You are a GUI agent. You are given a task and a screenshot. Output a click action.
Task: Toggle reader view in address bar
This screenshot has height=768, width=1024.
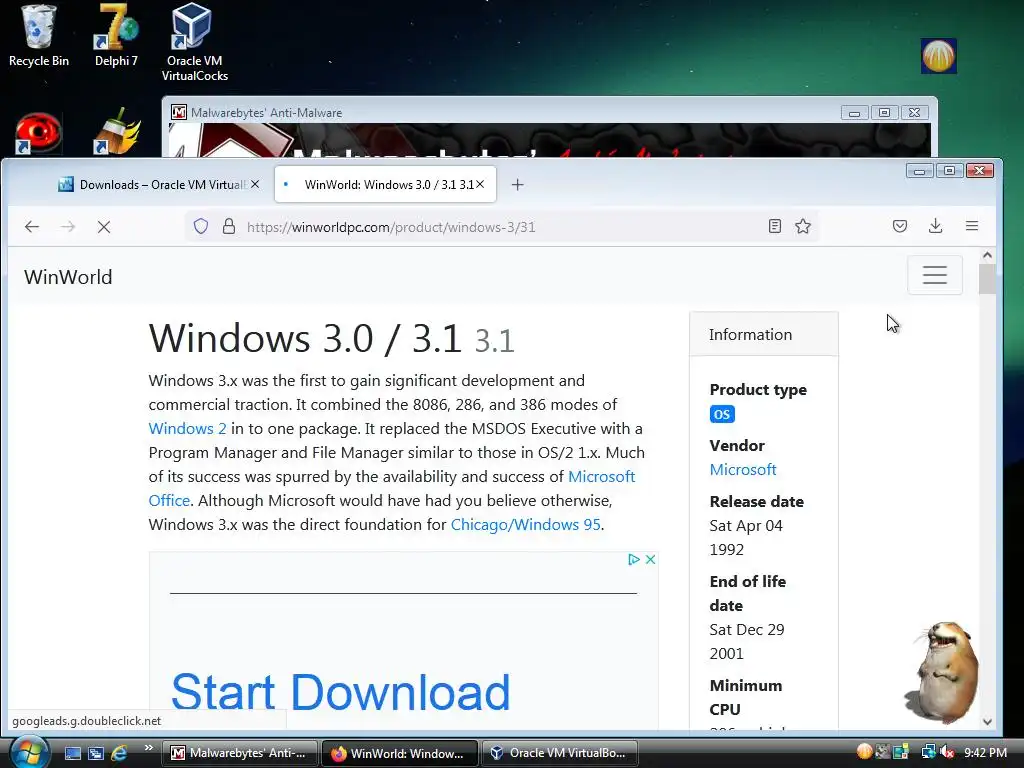click(775, 227)
